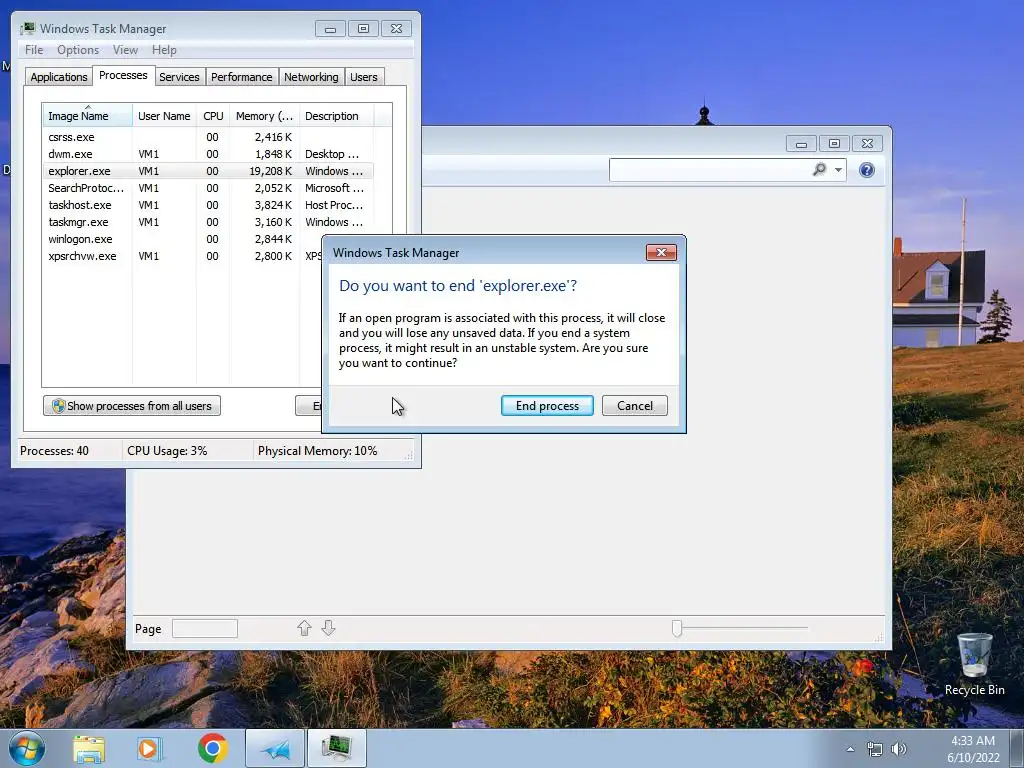
Task: Switch to the Performance tab
Action: click(x=242, y=77)
